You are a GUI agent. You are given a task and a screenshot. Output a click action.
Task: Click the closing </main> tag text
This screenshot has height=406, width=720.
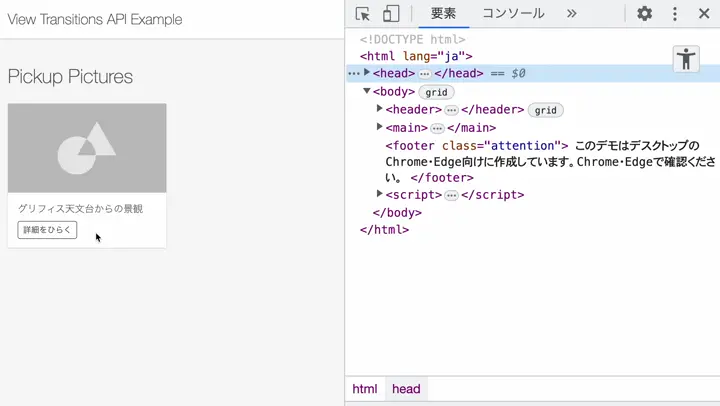pos(471,128)
